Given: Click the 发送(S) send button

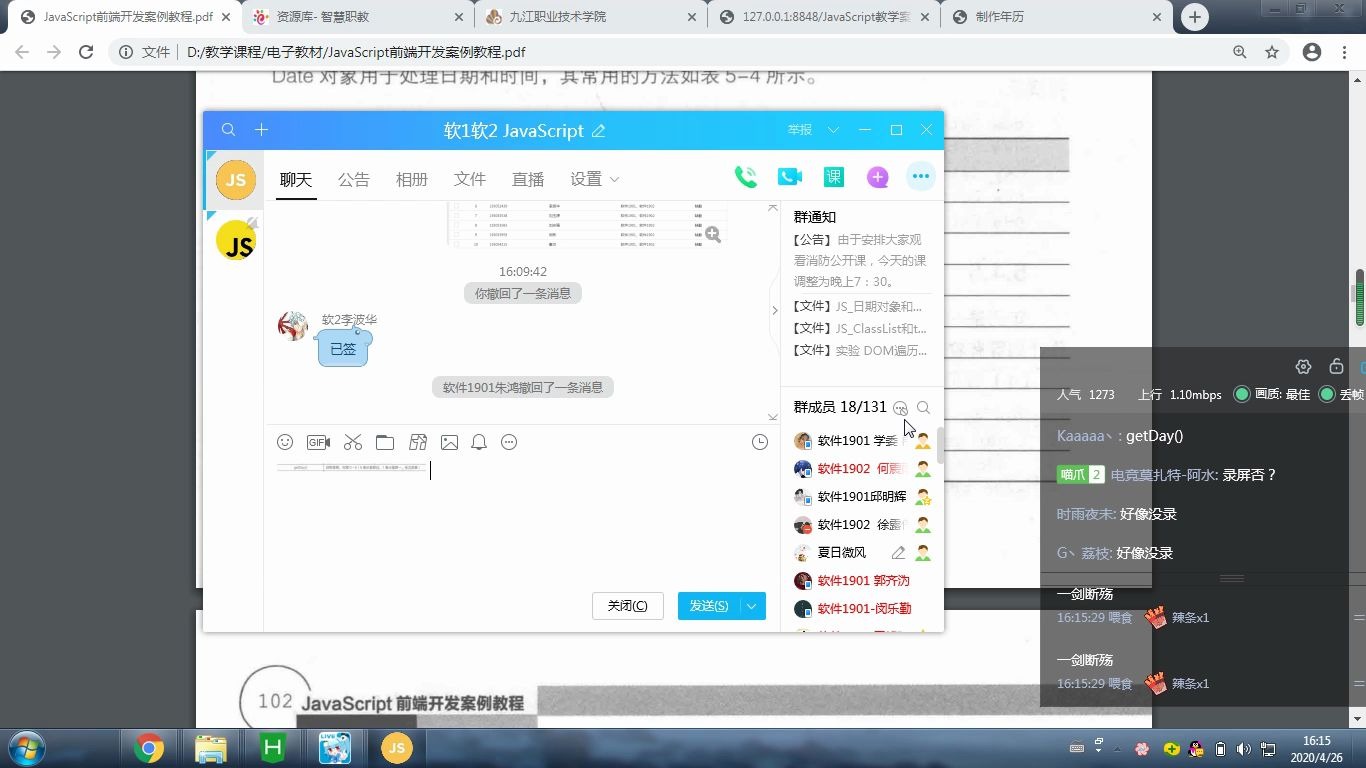Looking at the screenshot, I should (x=711, y=605).
